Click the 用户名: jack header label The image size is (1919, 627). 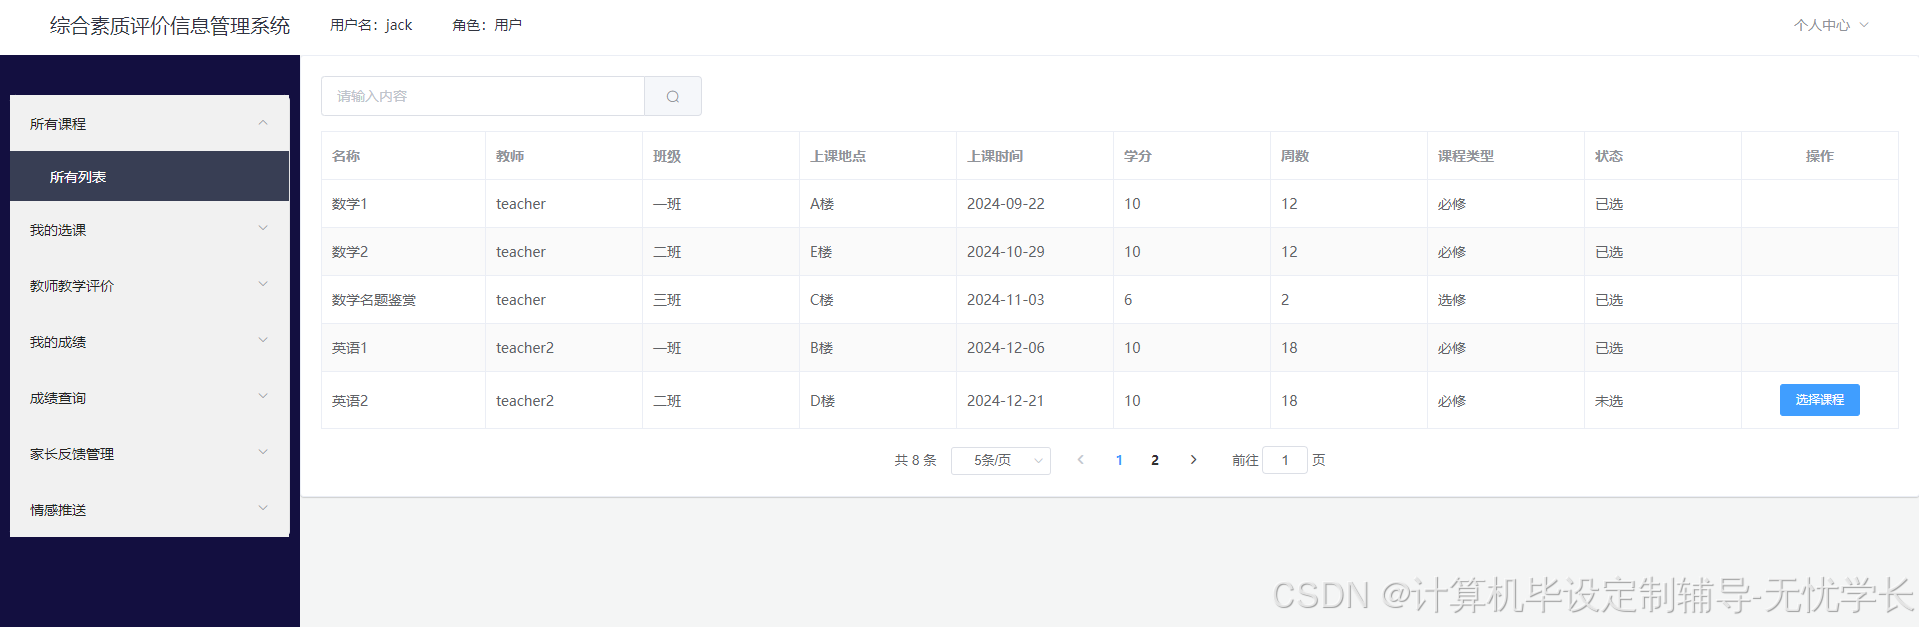click(371, 25)
